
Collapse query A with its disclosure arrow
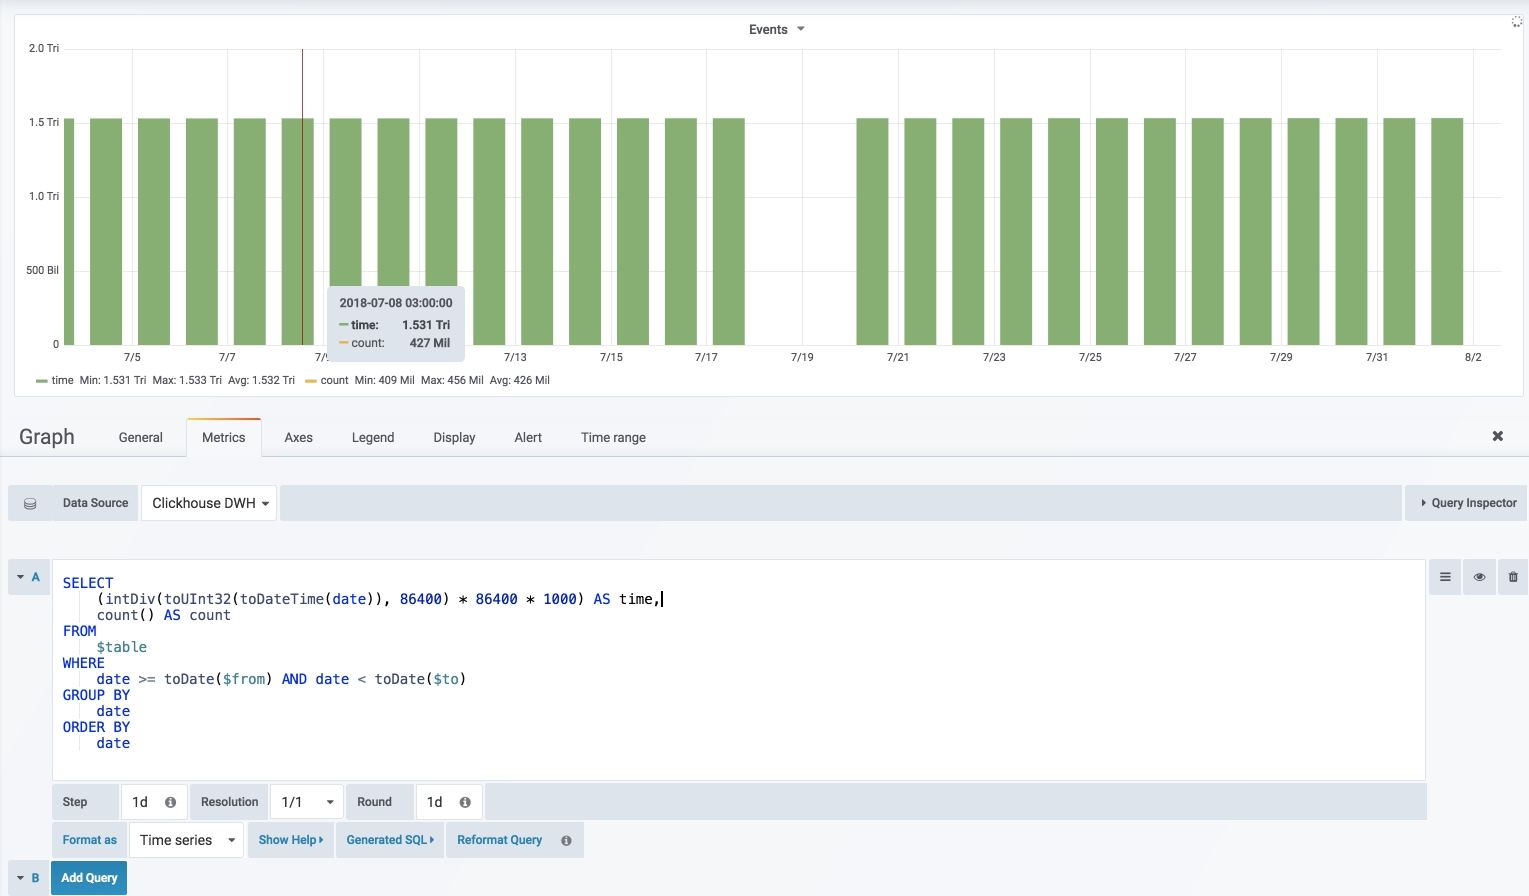click(x=22, y=576)
